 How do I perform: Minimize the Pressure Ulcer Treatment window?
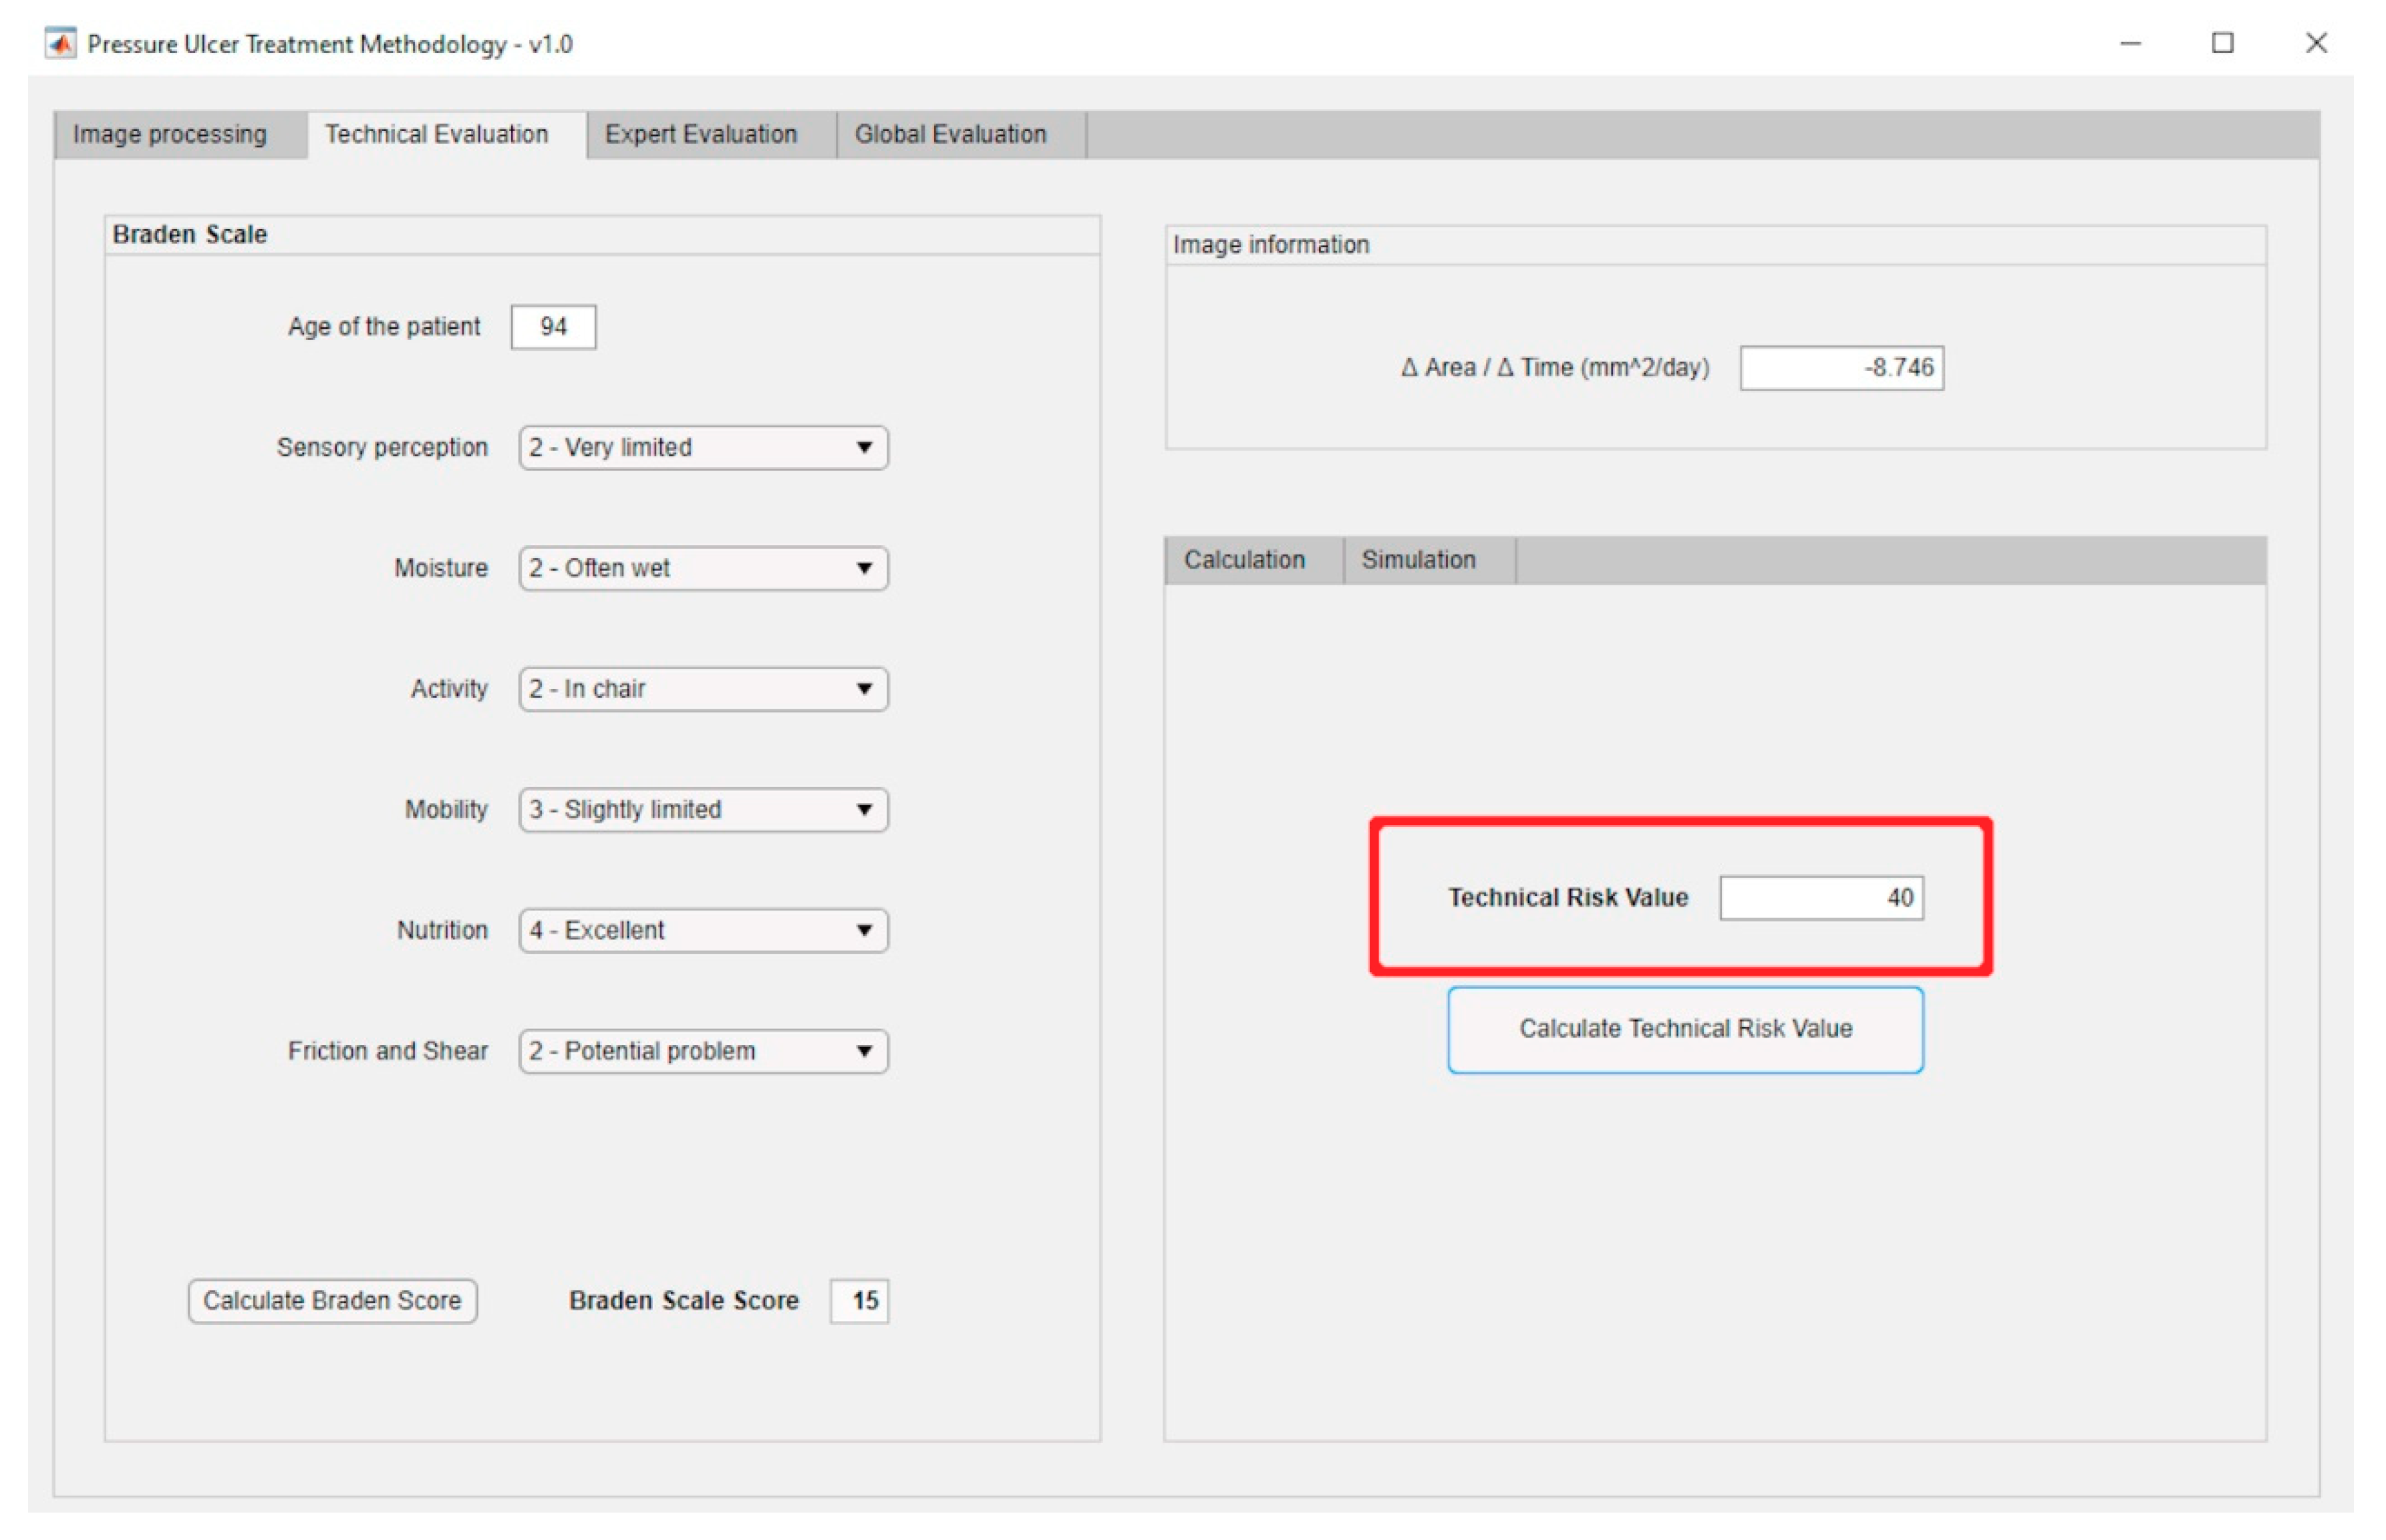[2131, 44]
